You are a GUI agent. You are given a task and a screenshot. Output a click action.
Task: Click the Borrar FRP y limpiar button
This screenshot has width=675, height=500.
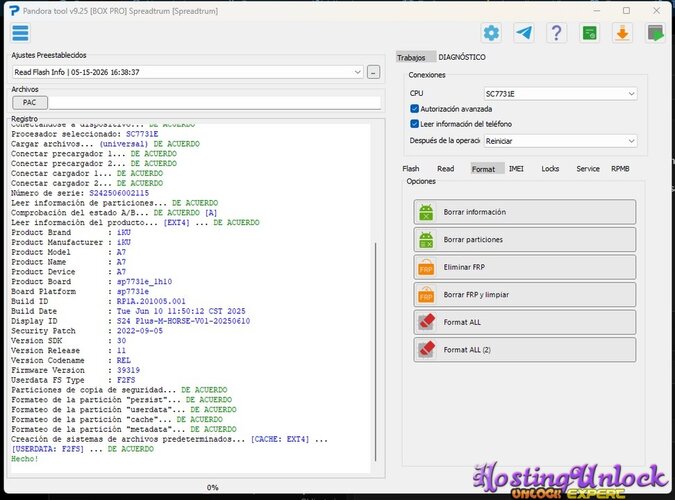coord(525,295)
